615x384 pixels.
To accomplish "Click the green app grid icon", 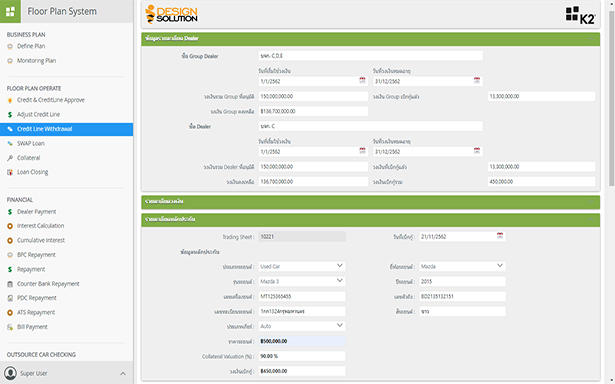I will pyautogui.click(x=10, y=11).
